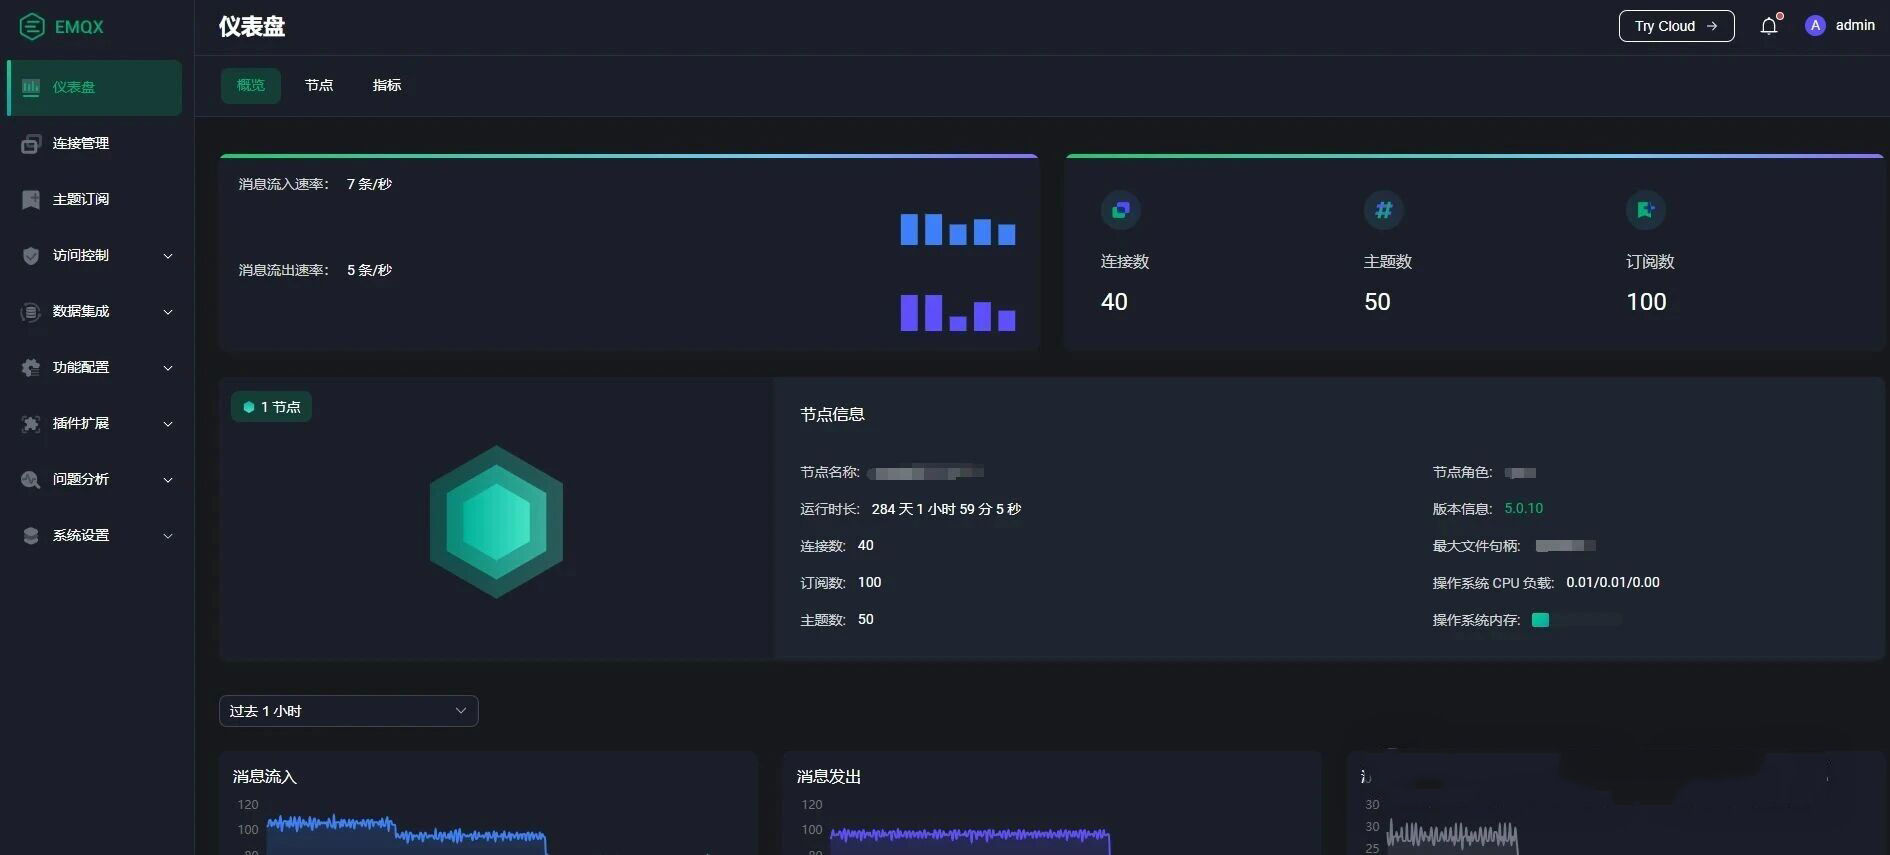
Task: Click the 数据集成 sidebar icon
Action: pos(31,312)
